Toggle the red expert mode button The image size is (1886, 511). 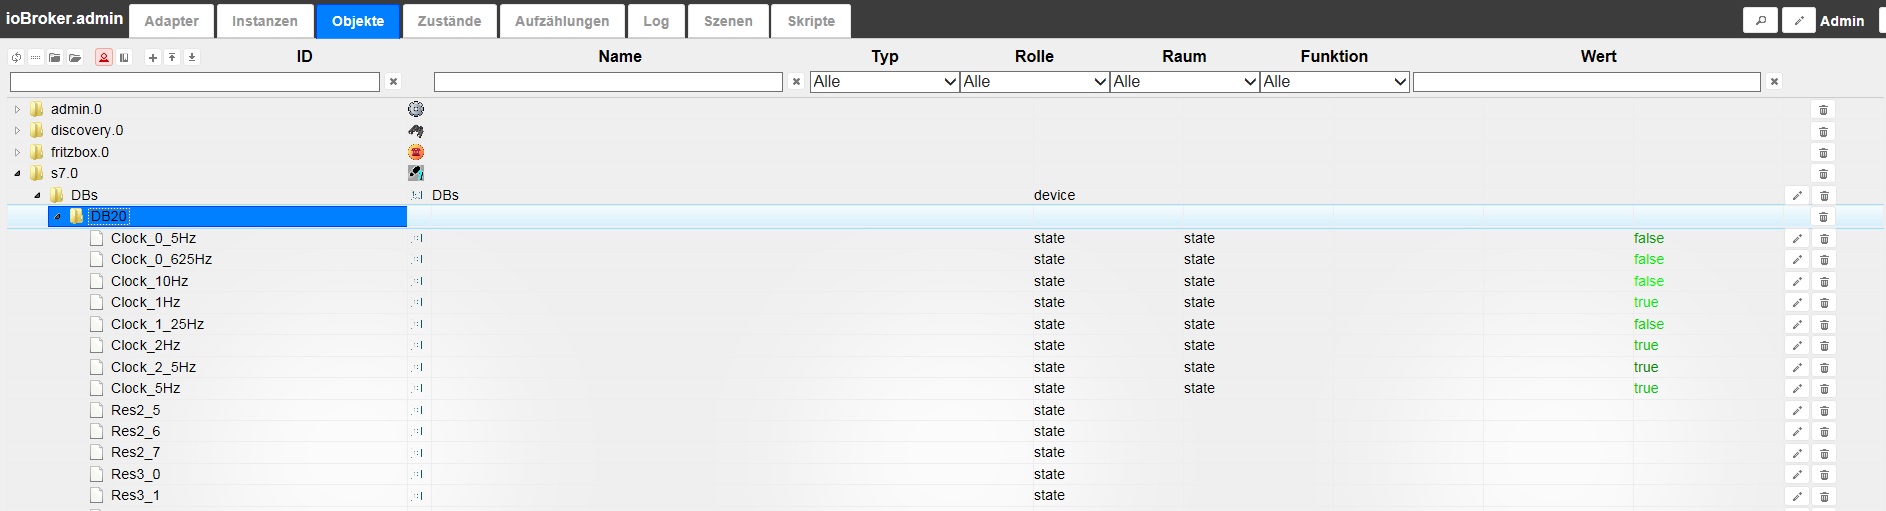click(104, 58)
